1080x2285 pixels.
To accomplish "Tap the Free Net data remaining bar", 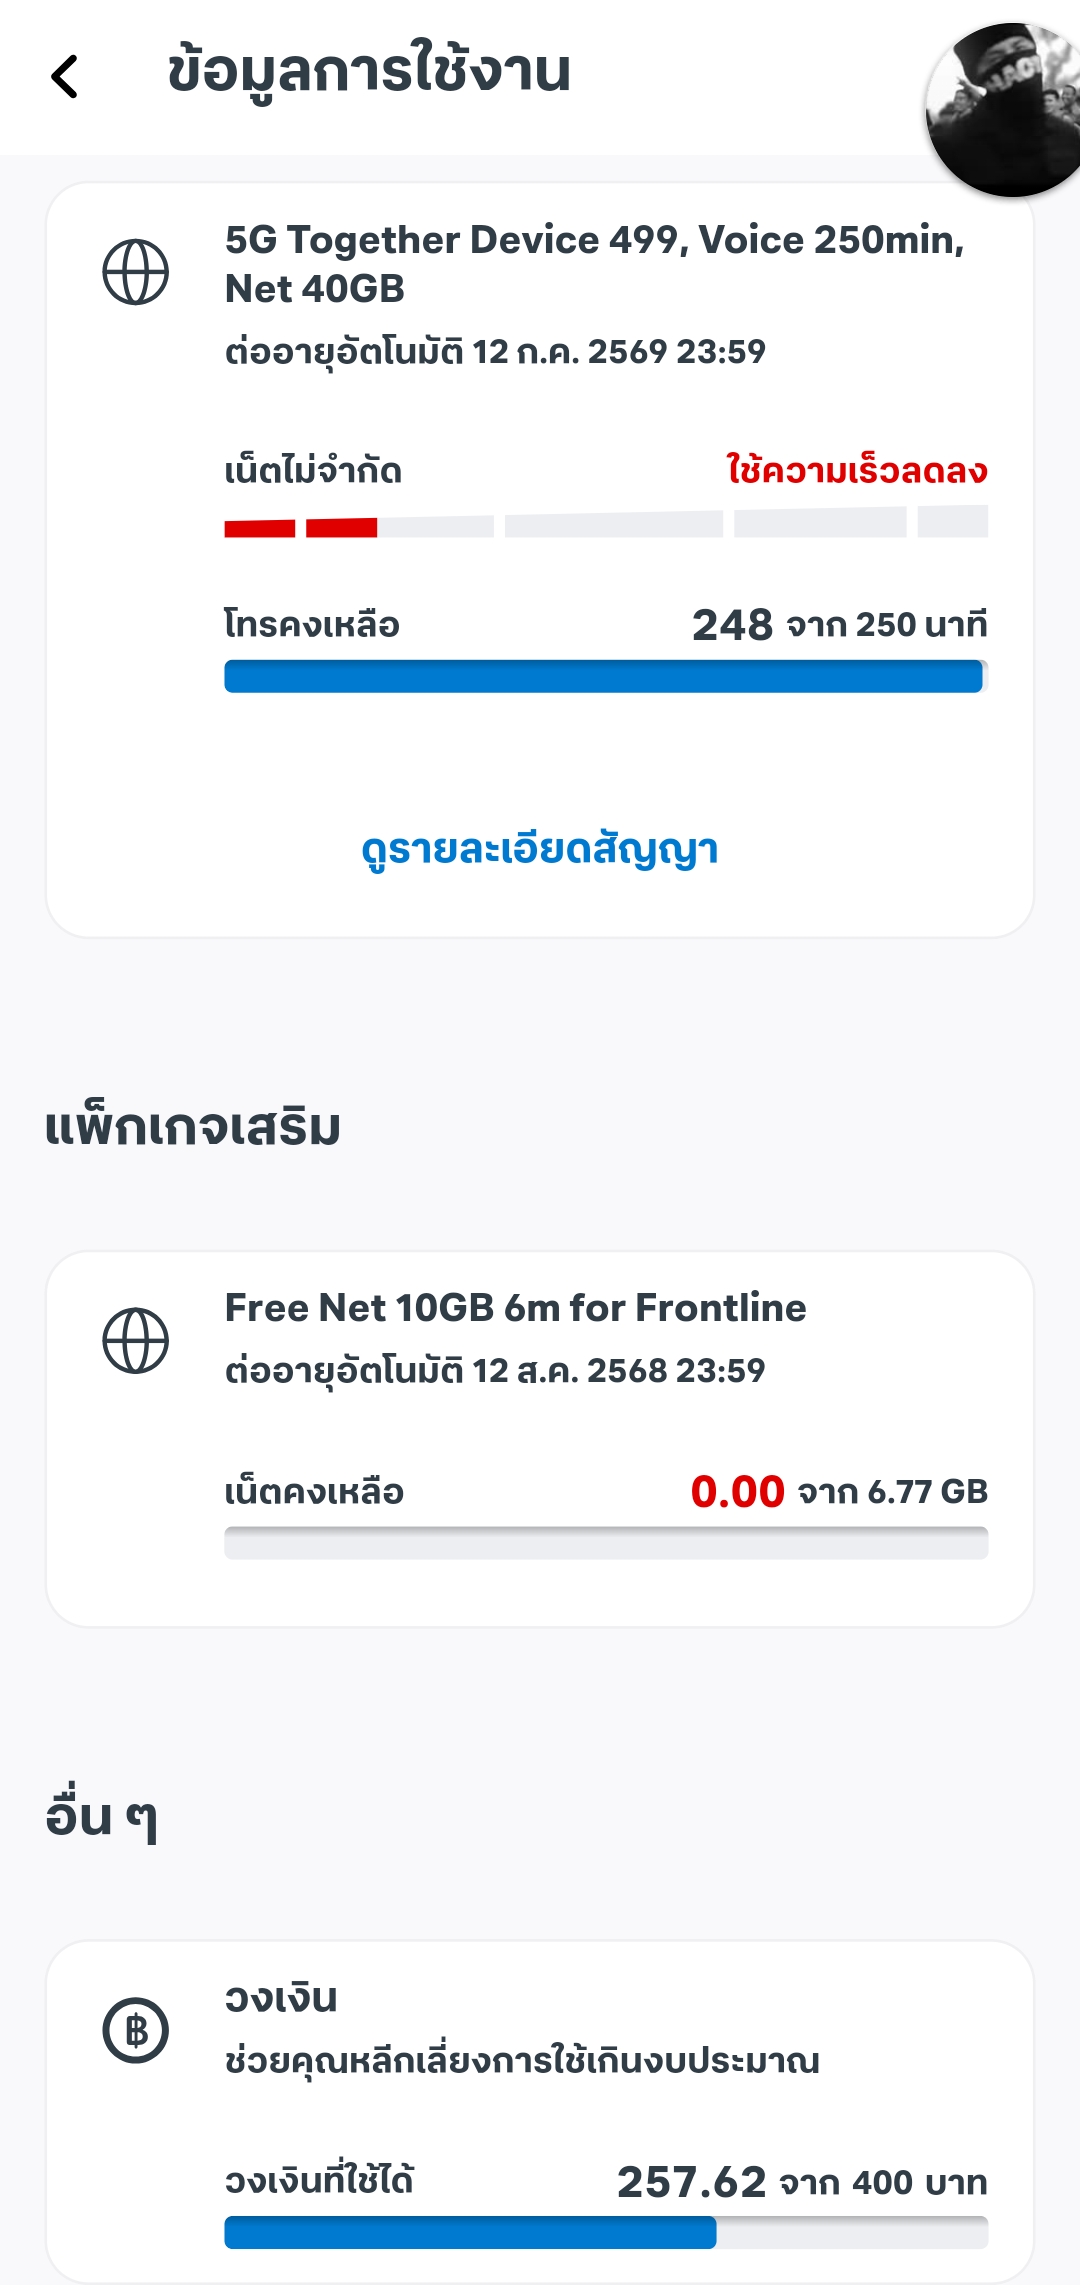I will [606, 1543].
